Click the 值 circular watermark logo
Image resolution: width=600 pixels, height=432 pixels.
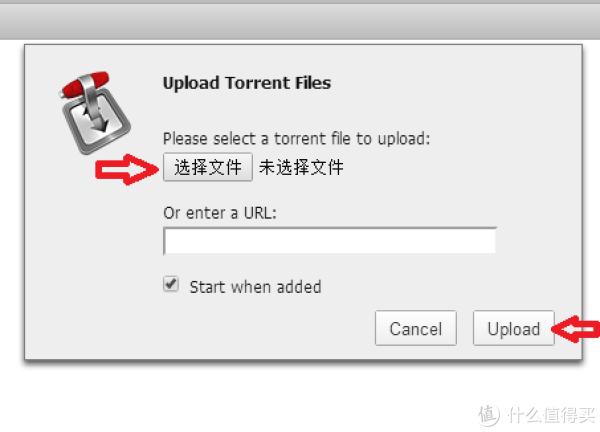(489, 415)
